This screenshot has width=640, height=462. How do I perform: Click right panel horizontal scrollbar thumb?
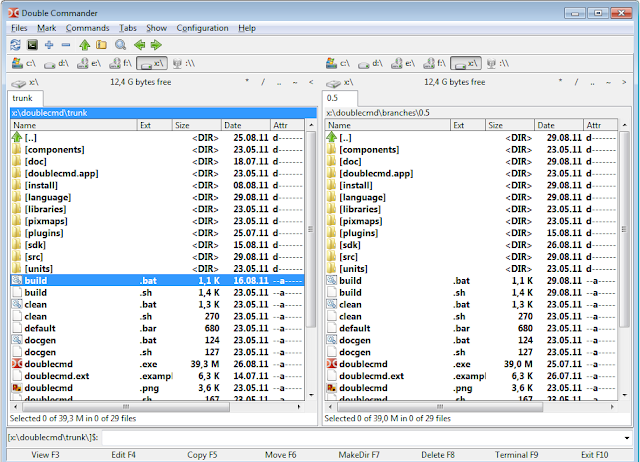(440, 407)
